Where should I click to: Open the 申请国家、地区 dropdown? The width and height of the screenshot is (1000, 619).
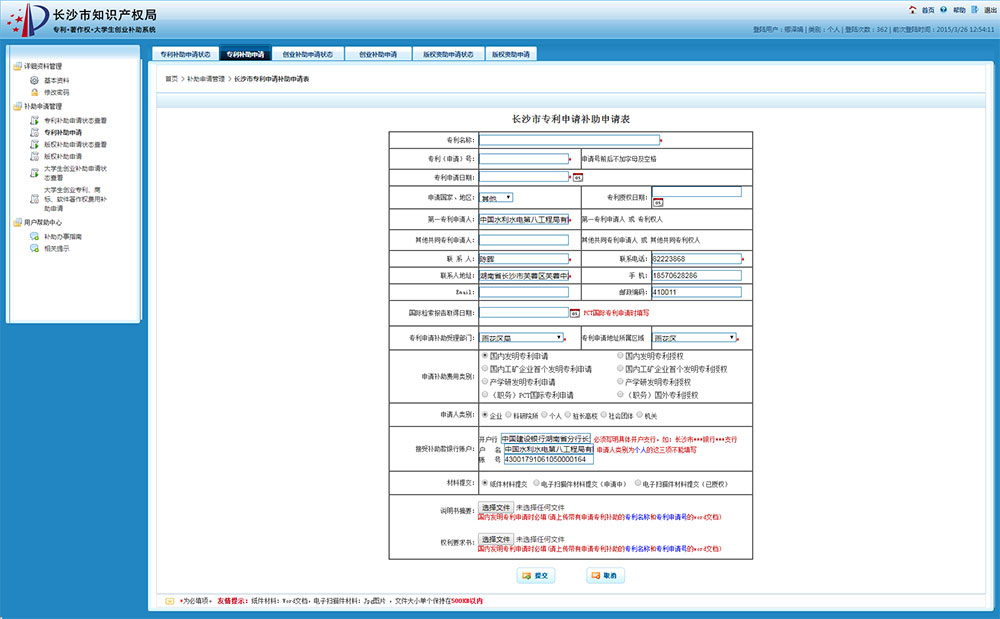pos(496,198)
